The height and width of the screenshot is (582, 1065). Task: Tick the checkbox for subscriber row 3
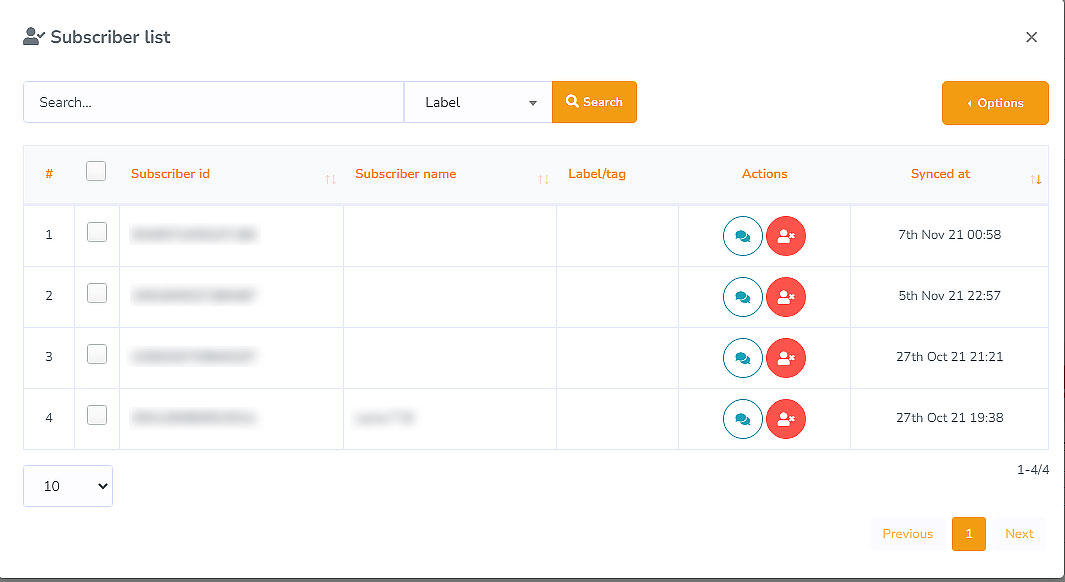coord(96,354)
